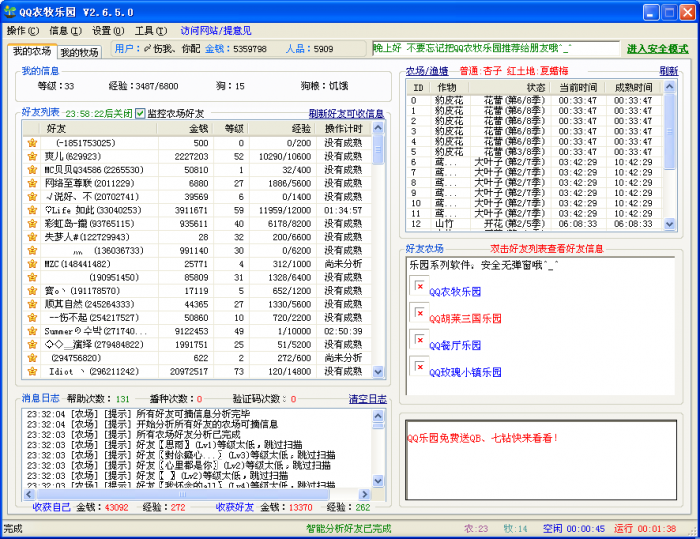The width and height of the screenshot is (700, 539).
Task: Click the star icon beside 彩虹岛-擋(93765115)
Action: click(32, 223)
